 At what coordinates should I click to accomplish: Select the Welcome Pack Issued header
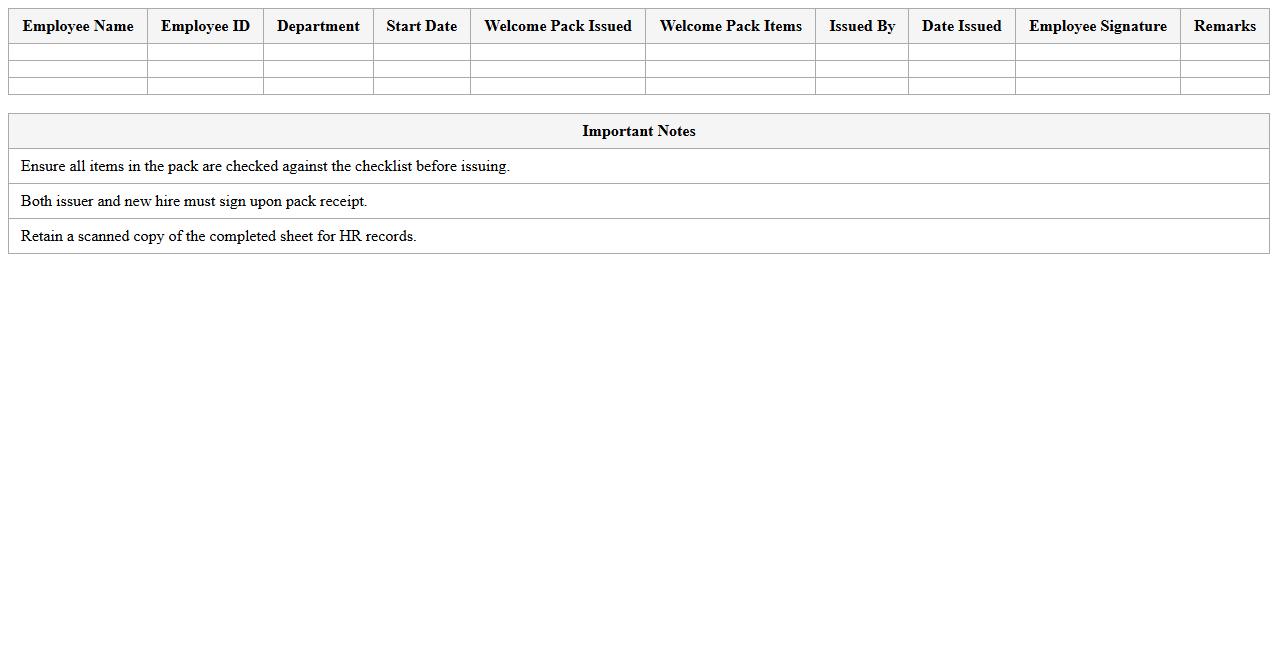(x=557, y=26)
